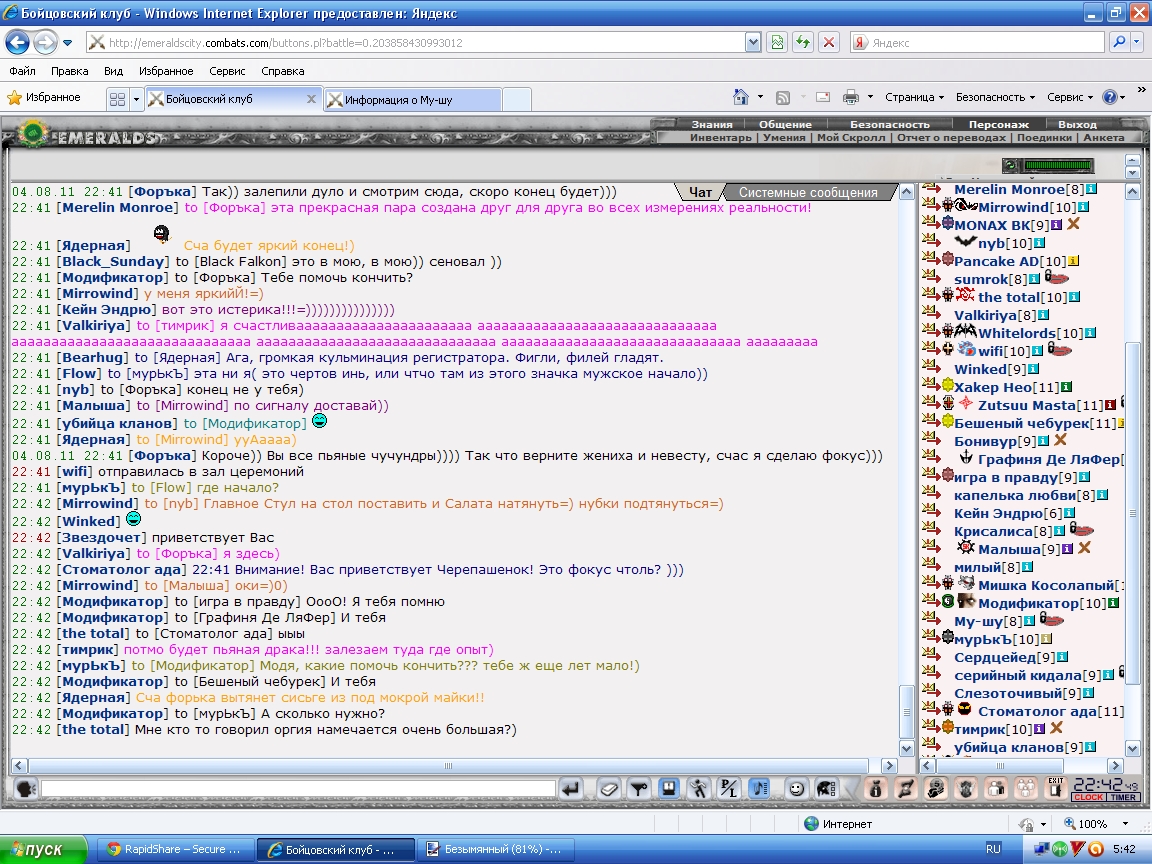Switch to the Информация о Му-шу tab
Image resolution: width=1152 pixels, height=864 pixels.
(411, 99)
